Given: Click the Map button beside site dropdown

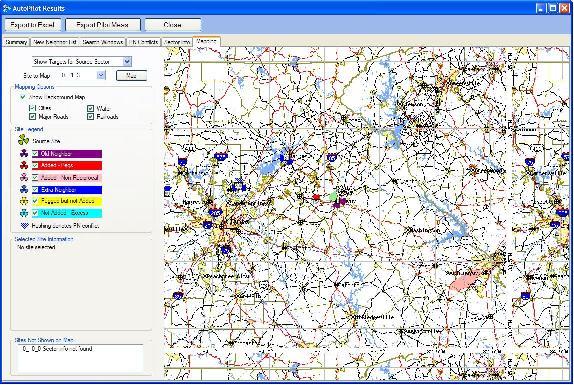Looking at the screenshot, I should [x=131, y=75].
